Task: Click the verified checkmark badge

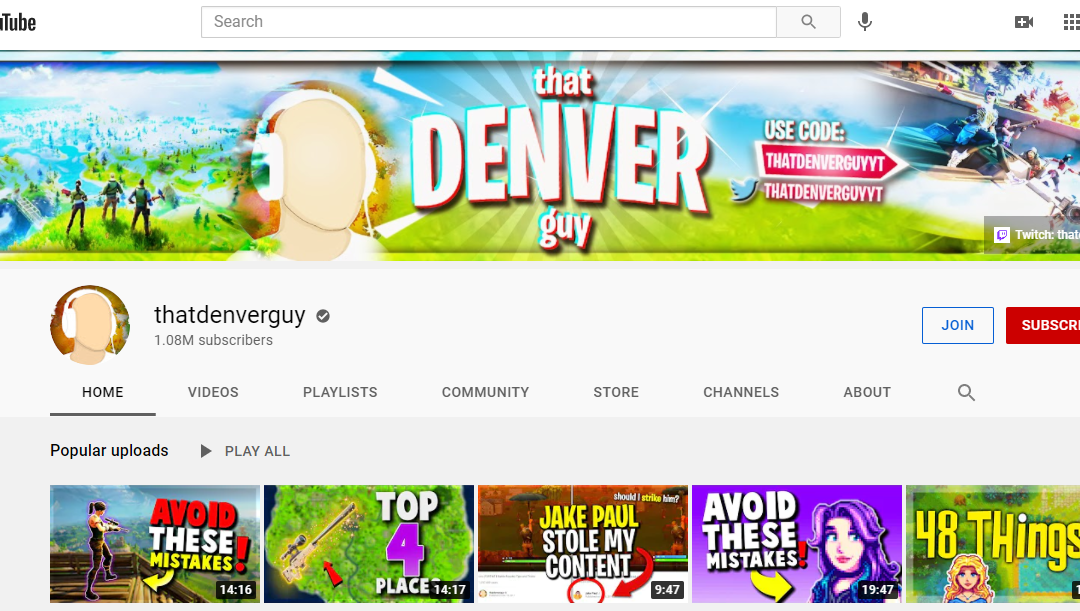Action: 322,316
